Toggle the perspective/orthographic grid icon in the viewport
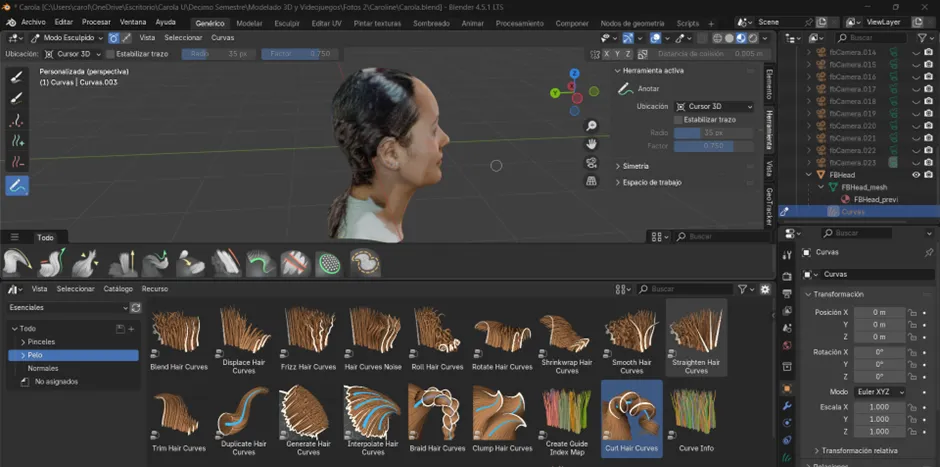The height and width of the screenshot is (467, 940). click(592, 181)
